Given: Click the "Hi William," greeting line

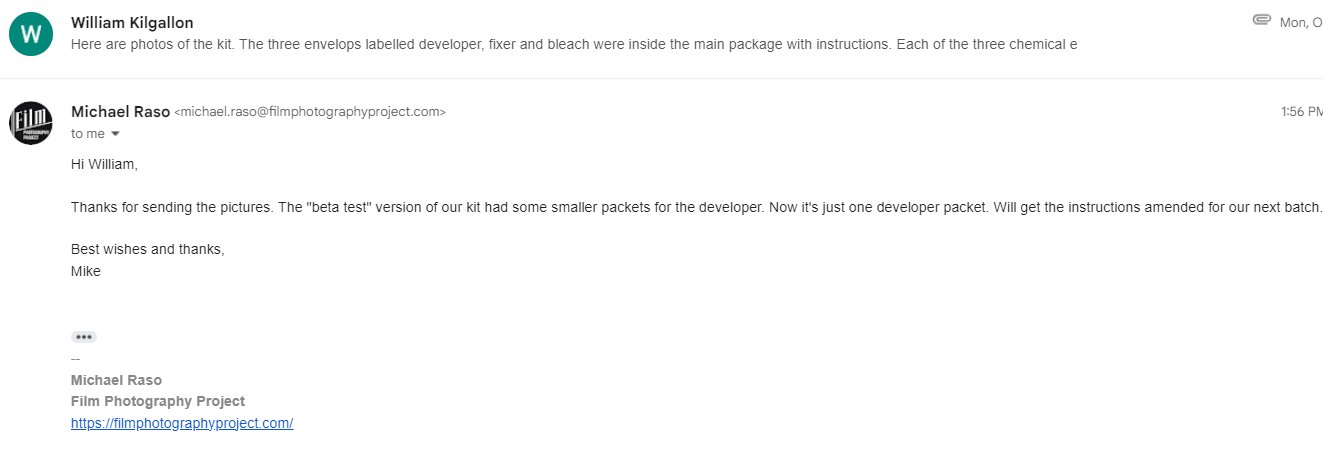Looking at the screenshot, I should 104,164.
